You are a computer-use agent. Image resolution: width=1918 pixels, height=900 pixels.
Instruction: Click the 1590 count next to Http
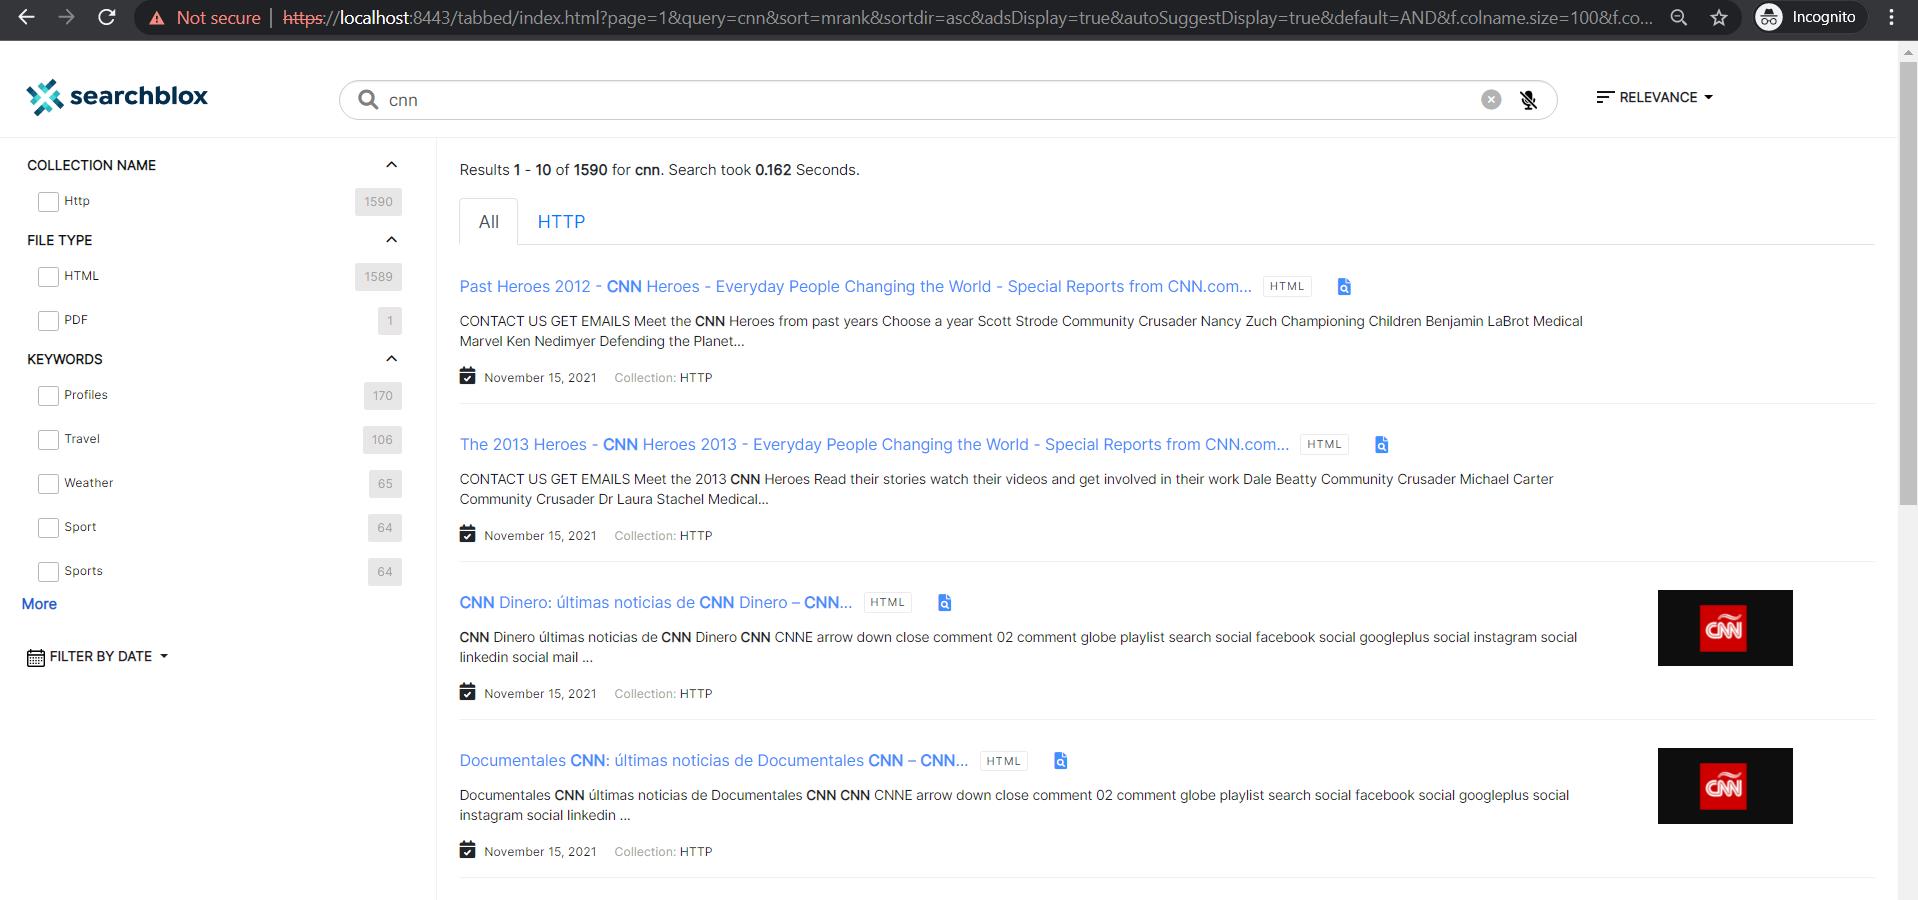378,202
